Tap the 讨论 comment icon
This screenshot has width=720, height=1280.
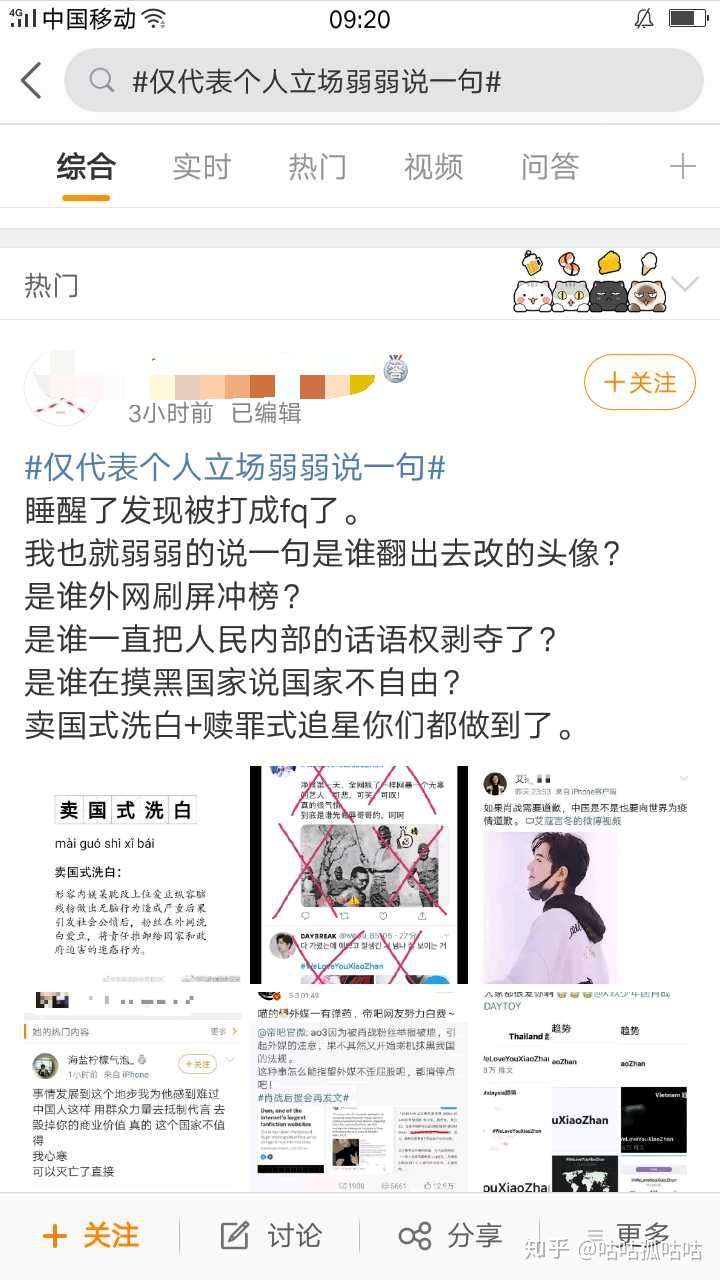point(234,1235)
